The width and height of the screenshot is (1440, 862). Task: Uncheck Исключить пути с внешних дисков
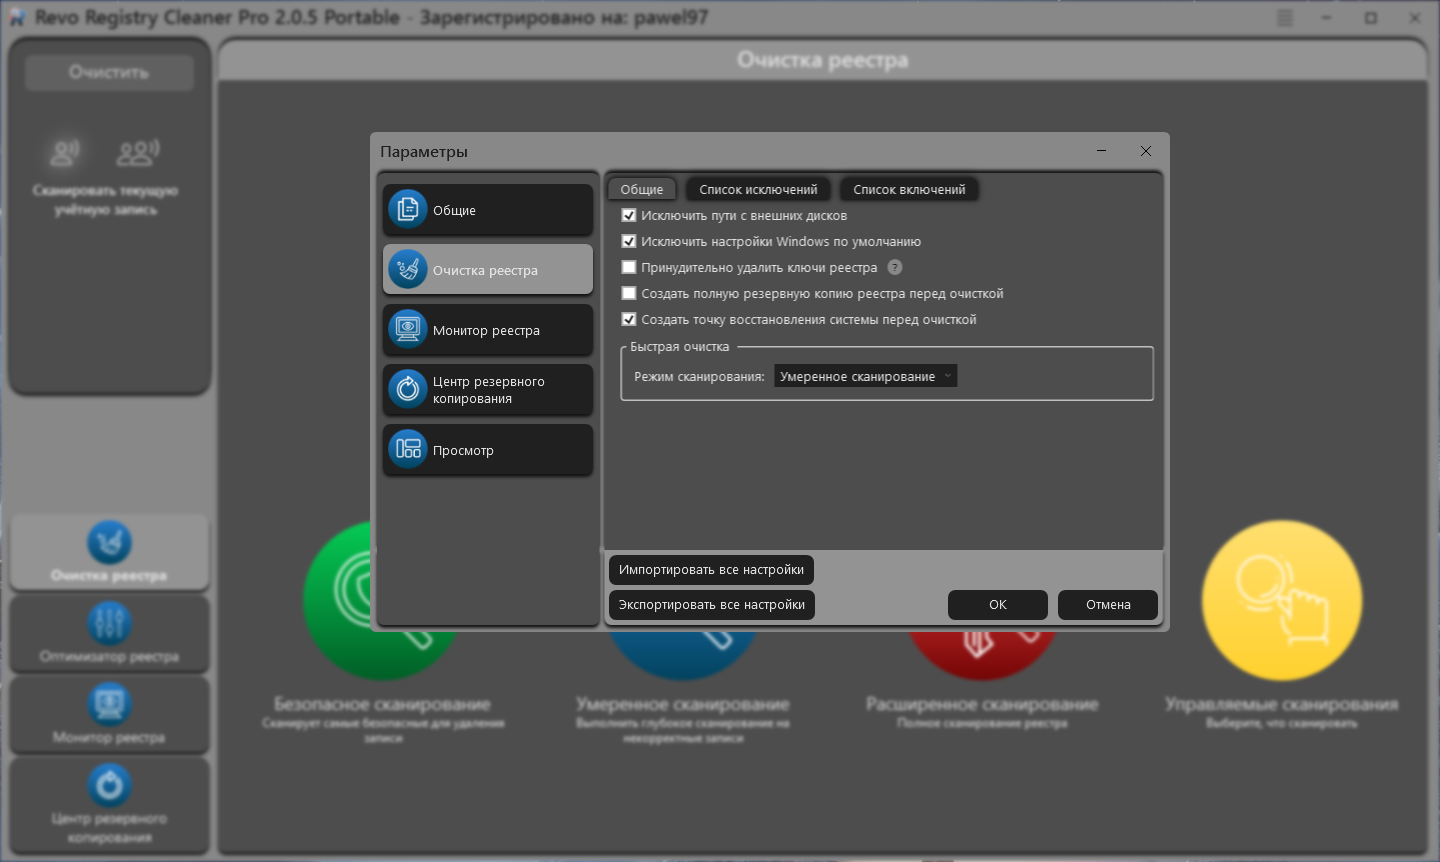coord(629,215)
